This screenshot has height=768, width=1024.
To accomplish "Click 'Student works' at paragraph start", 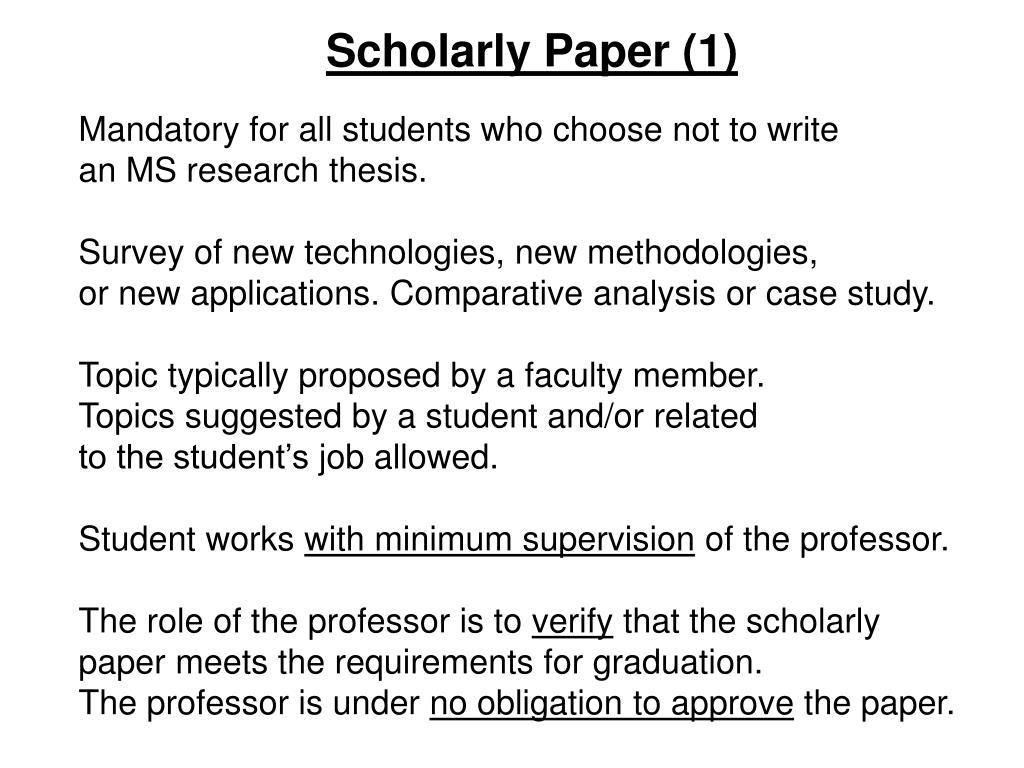I will [x=186, y=539].
